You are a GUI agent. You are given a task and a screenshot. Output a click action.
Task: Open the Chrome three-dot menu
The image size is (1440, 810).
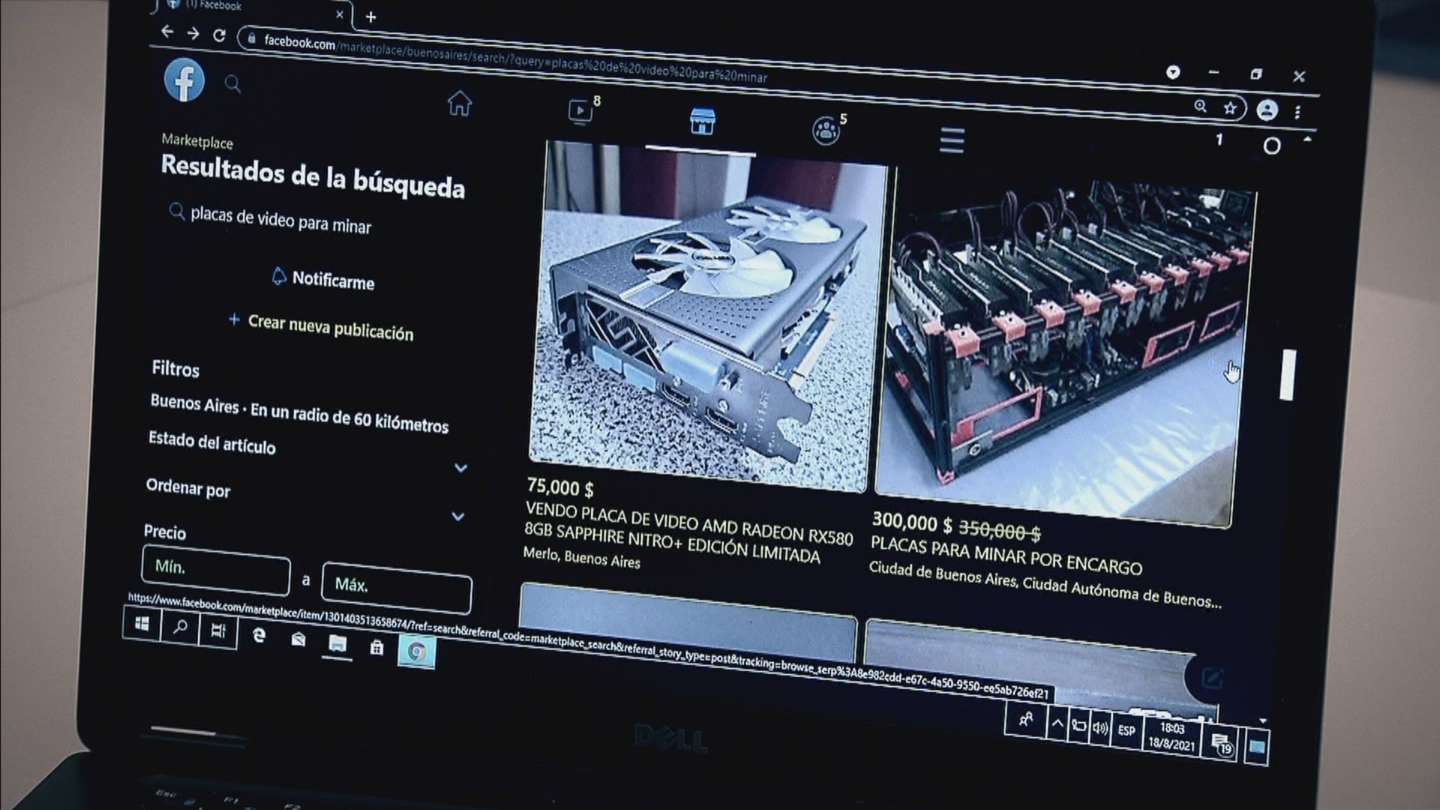pos(1298,112)
